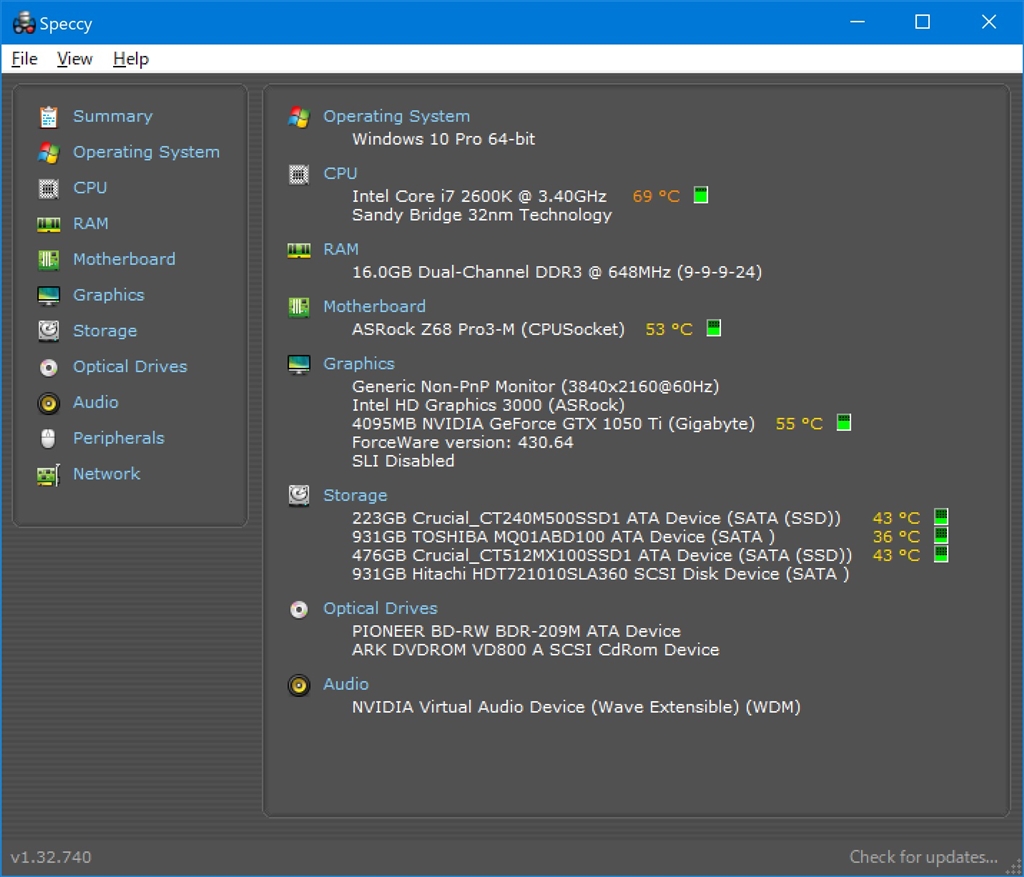Go to the CPU sidebar section
Image resolution: width=1024 pixels, height=877 pixels.
(89, 188)
